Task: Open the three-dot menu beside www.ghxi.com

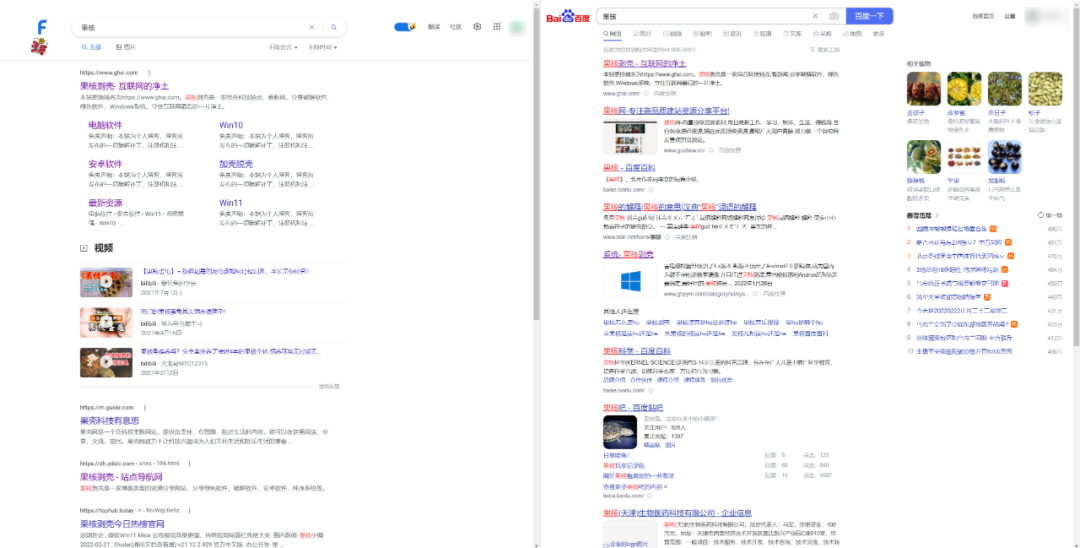Action: click(x=149, y=72)
